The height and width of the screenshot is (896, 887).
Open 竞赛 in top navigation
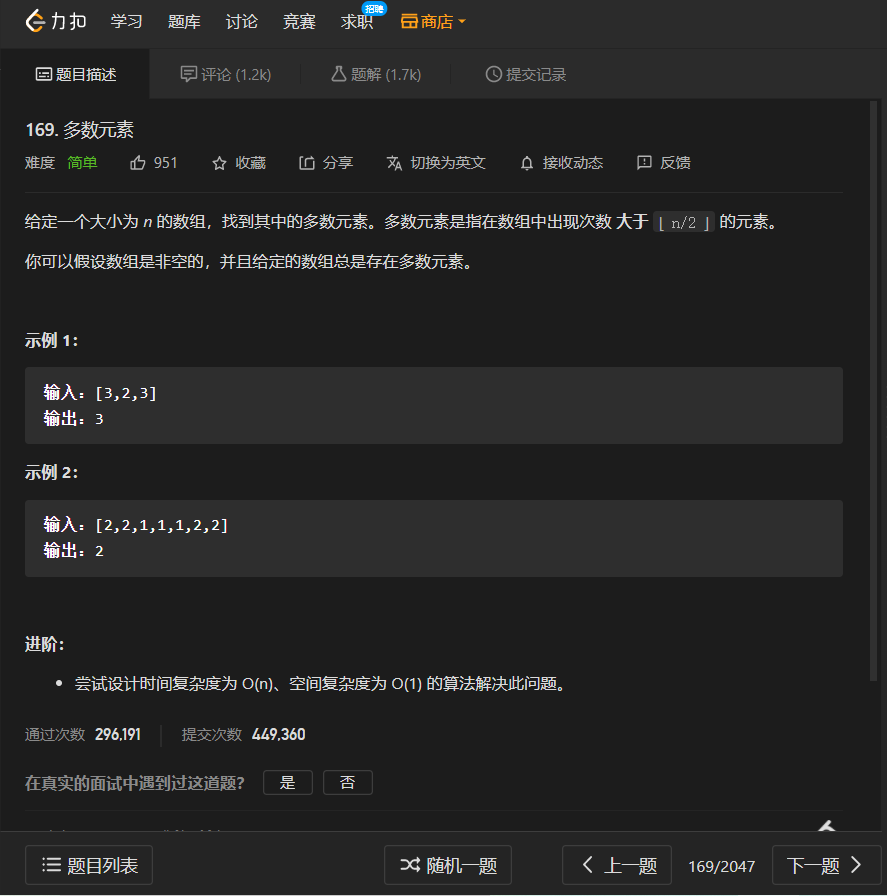click(x=299, y=22)
